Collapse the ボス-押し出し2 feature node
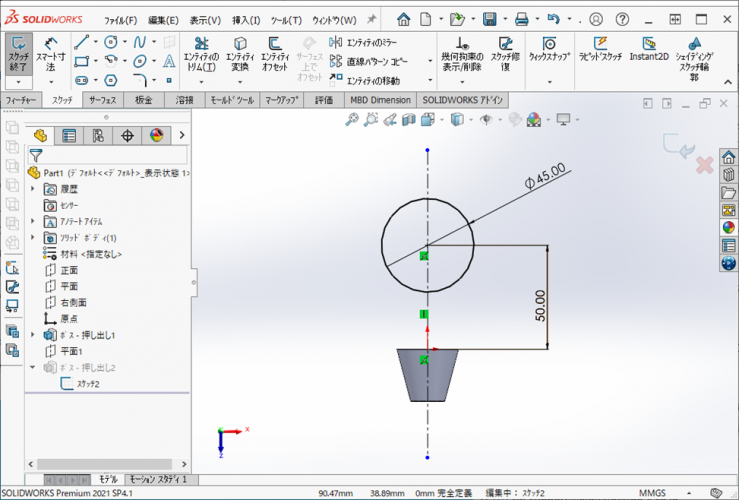739x500 pixels. [x=33, y=367]
